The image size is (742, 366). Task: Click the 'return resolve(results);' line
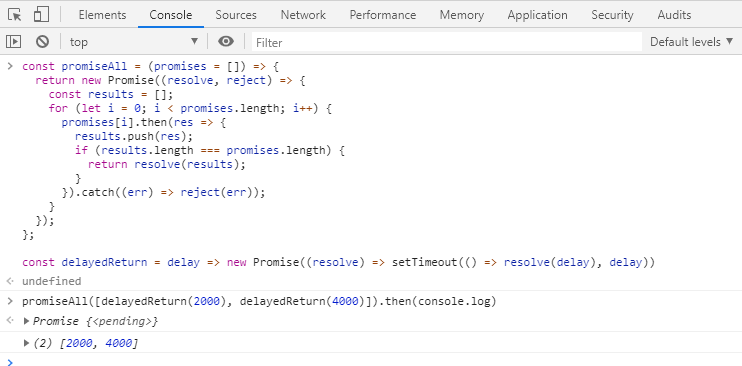[x=167, y=164]
